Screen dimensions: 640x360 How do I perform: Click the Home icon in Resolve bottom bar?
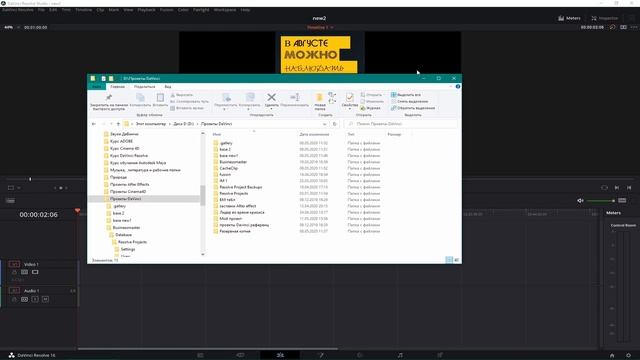(x=612, y=356)
